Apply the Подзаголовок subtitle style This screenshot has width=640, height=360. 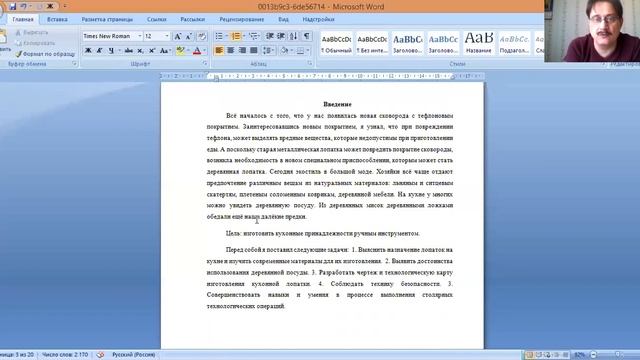point(514,44)
